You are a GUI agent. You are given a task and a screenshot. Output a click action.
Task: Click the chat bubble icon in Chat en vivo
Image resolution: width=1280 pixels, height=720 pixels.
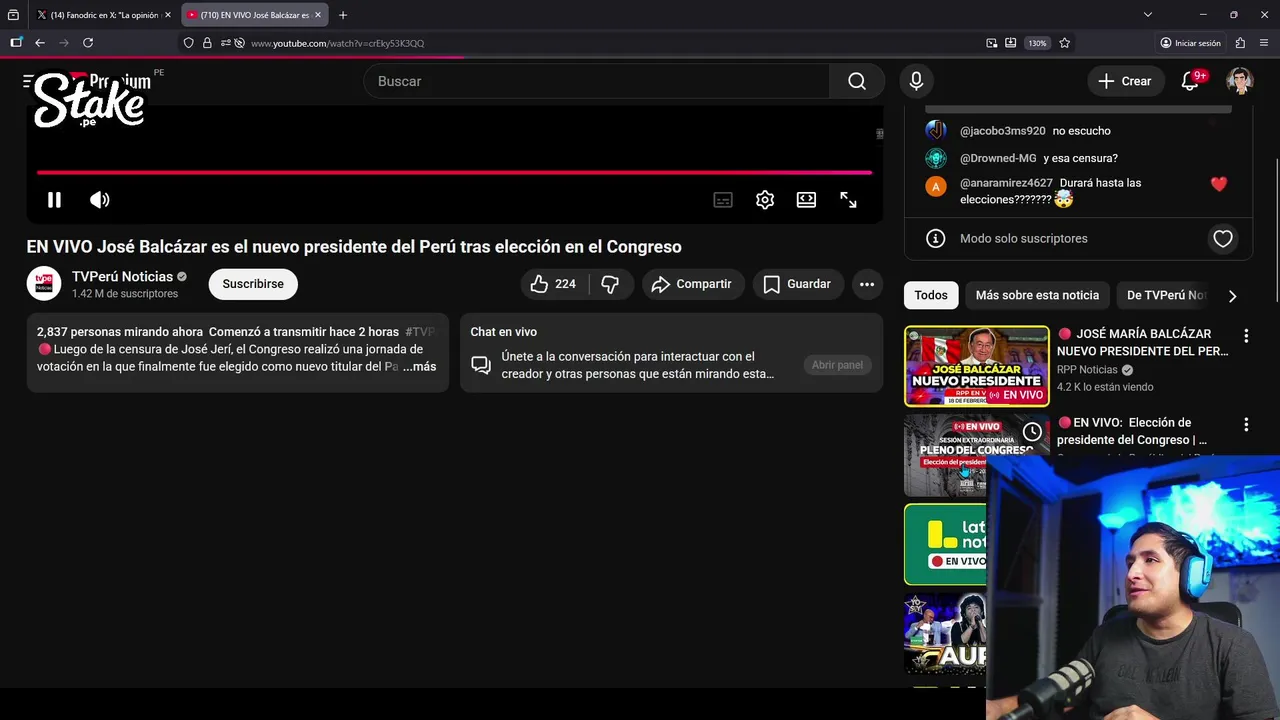tap(481, 365)
